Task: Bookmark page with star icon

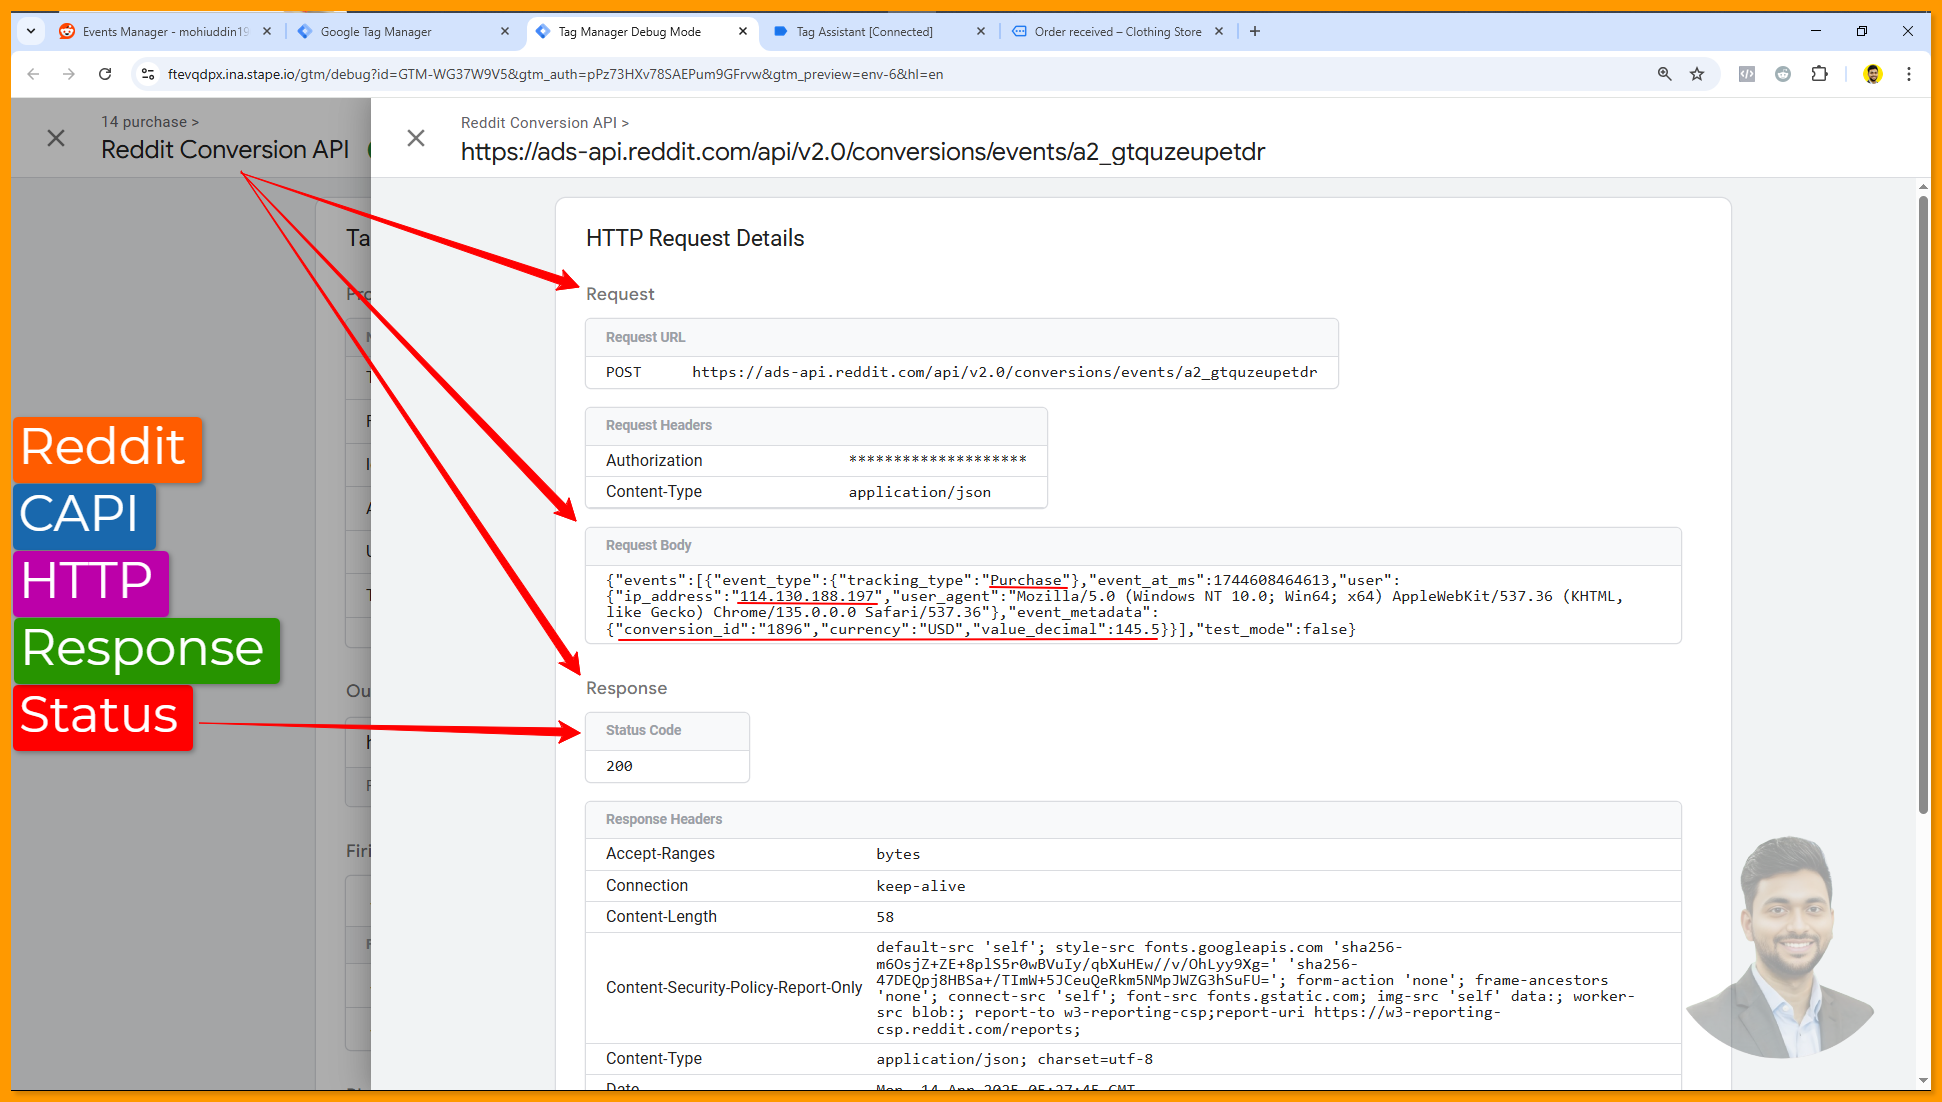Action: pos(1697,74)
